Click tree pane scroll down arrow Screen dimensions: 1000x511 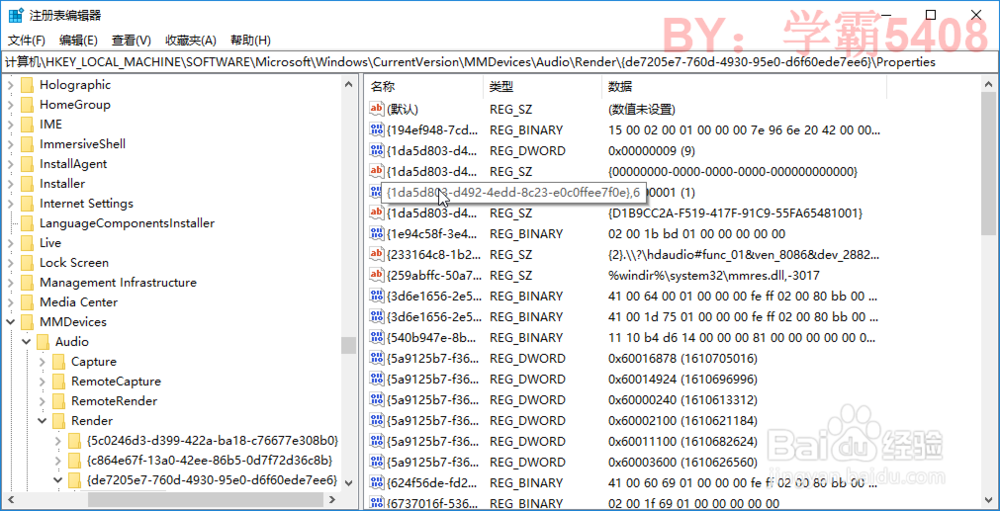[348, 483]
